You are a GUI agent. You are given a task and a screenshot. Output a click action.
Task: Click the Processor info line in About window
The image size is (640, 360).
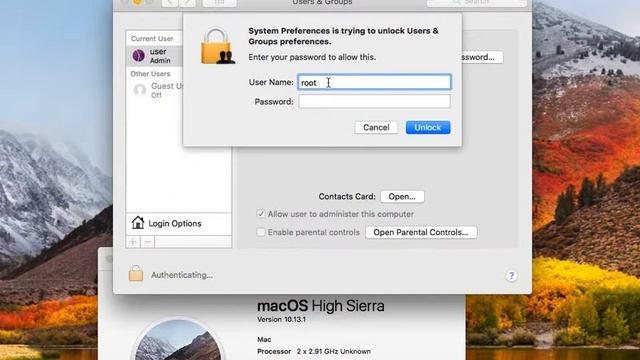[x=313, y=351]
